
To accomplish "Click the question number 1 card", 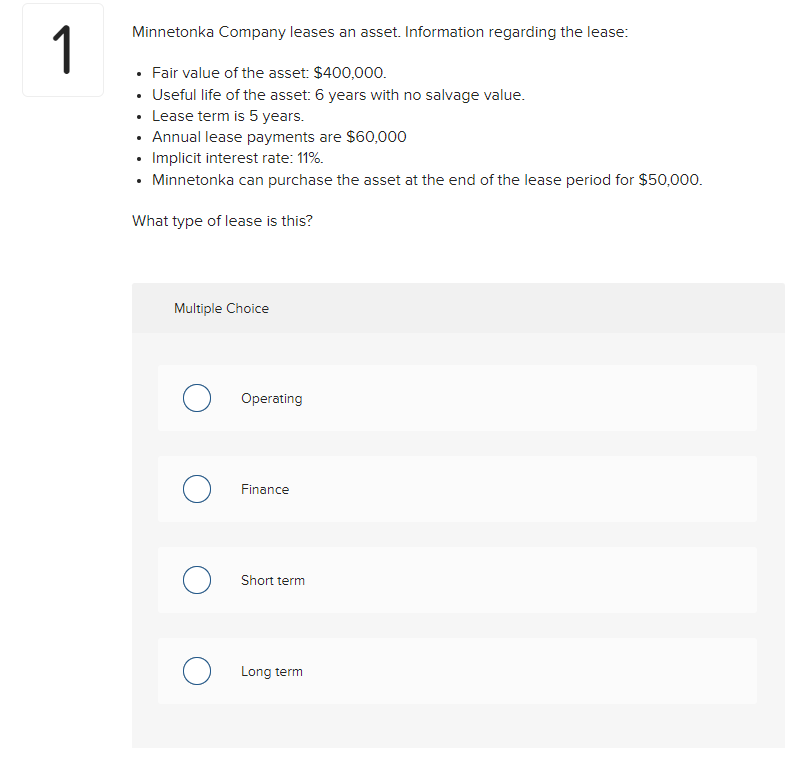I will pyautogui.click(x=62, y=49).
